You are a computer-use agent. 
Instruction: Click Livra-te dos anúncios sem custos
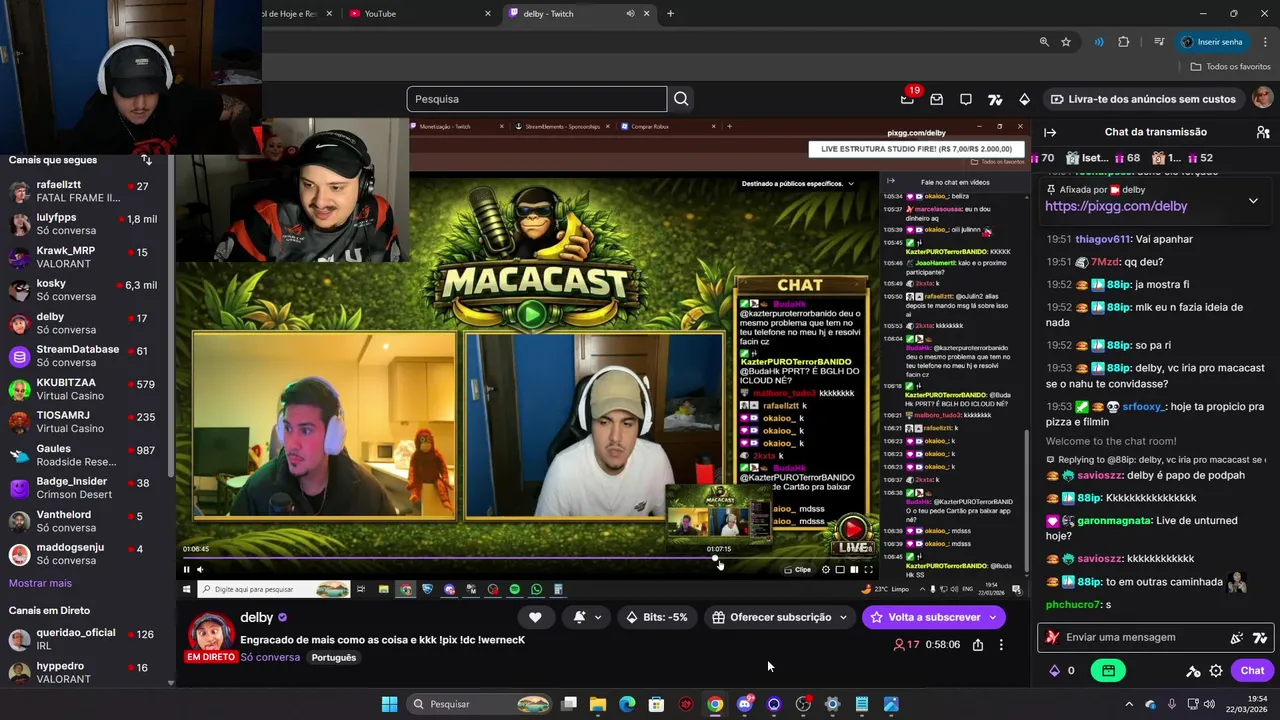click(1142, 99)
